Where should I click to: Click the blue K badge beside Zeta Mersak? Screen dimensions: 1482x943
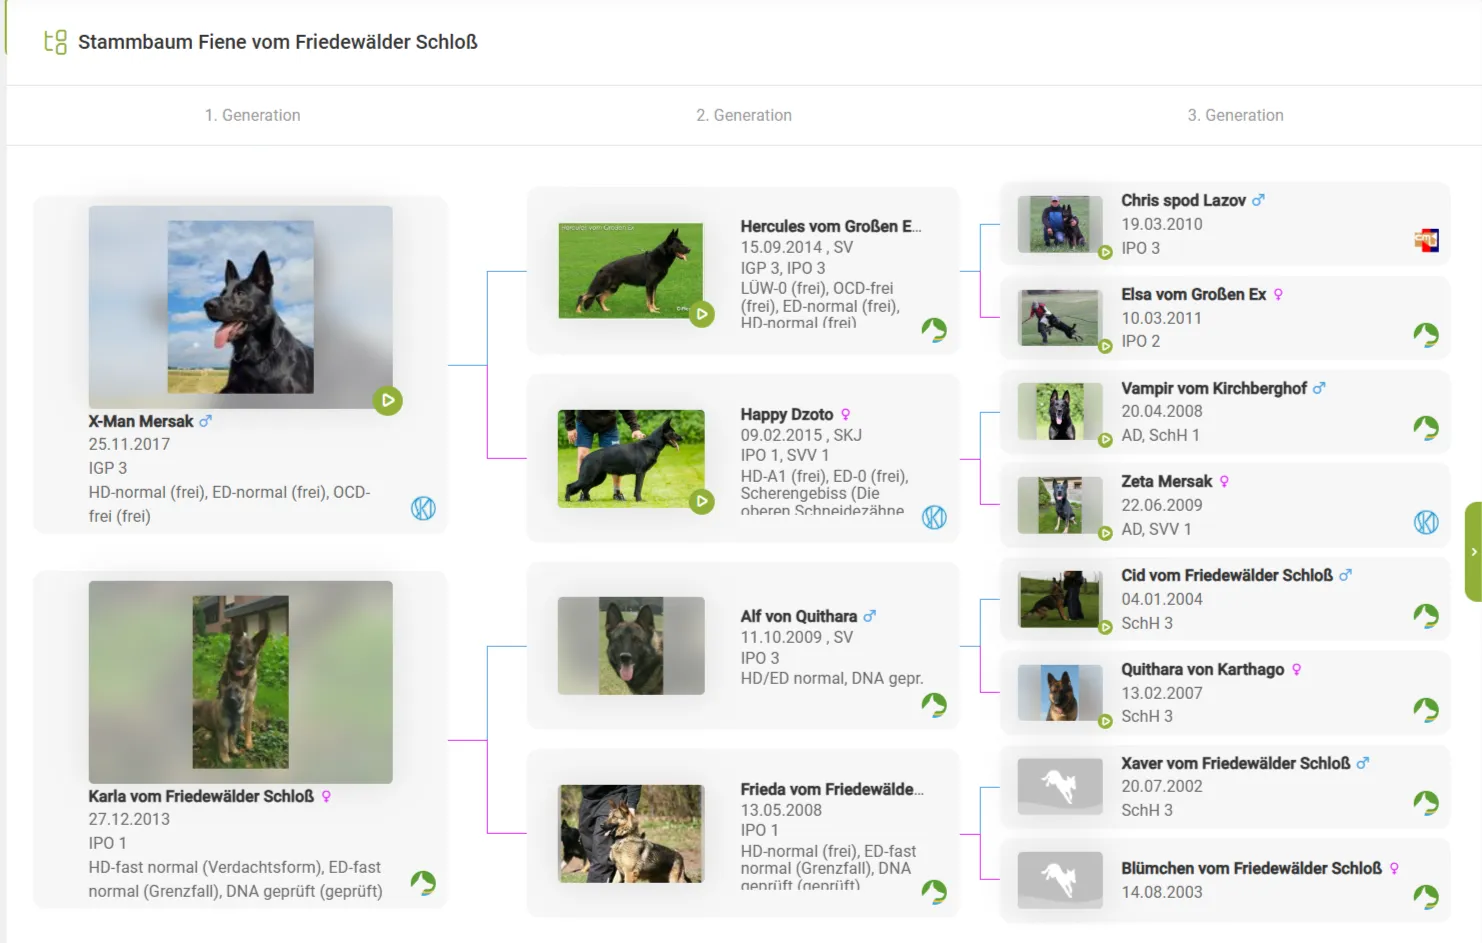coord(1426,522)
